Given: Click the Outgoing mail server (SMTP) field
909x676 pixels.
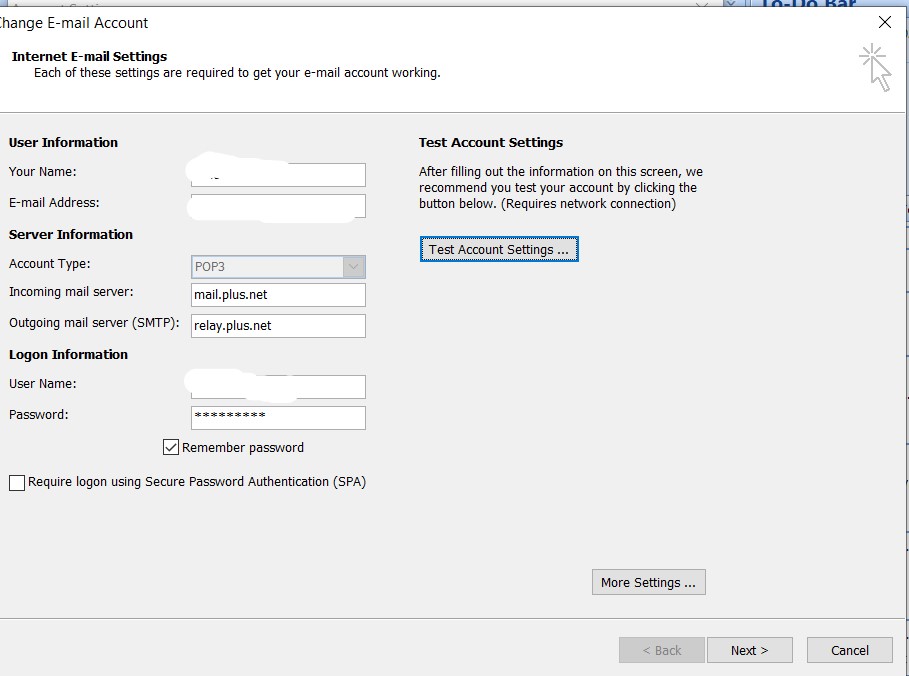Looking at the screenshot, I should click(x=278, y=326).
